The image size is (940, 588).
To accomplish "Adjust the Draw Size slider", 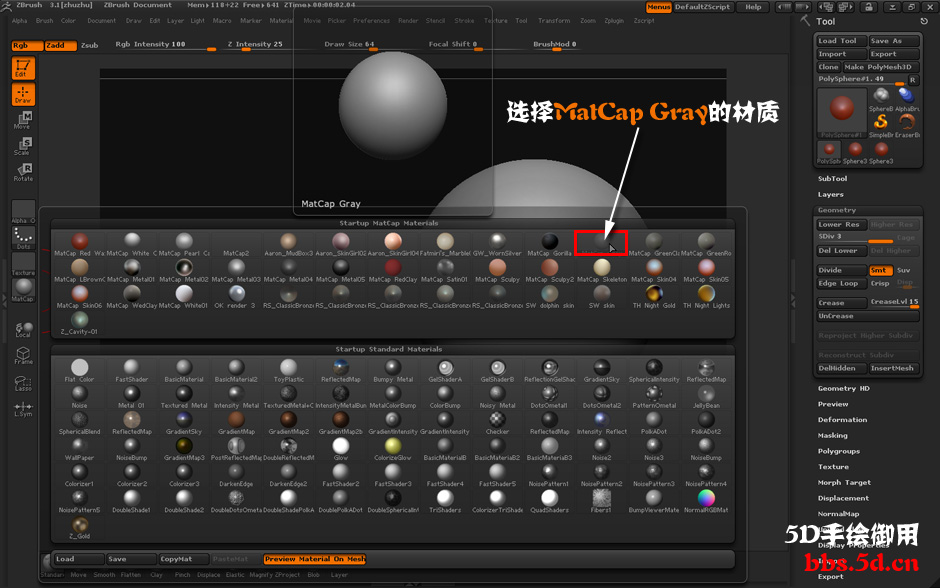I will coord(350,45).
